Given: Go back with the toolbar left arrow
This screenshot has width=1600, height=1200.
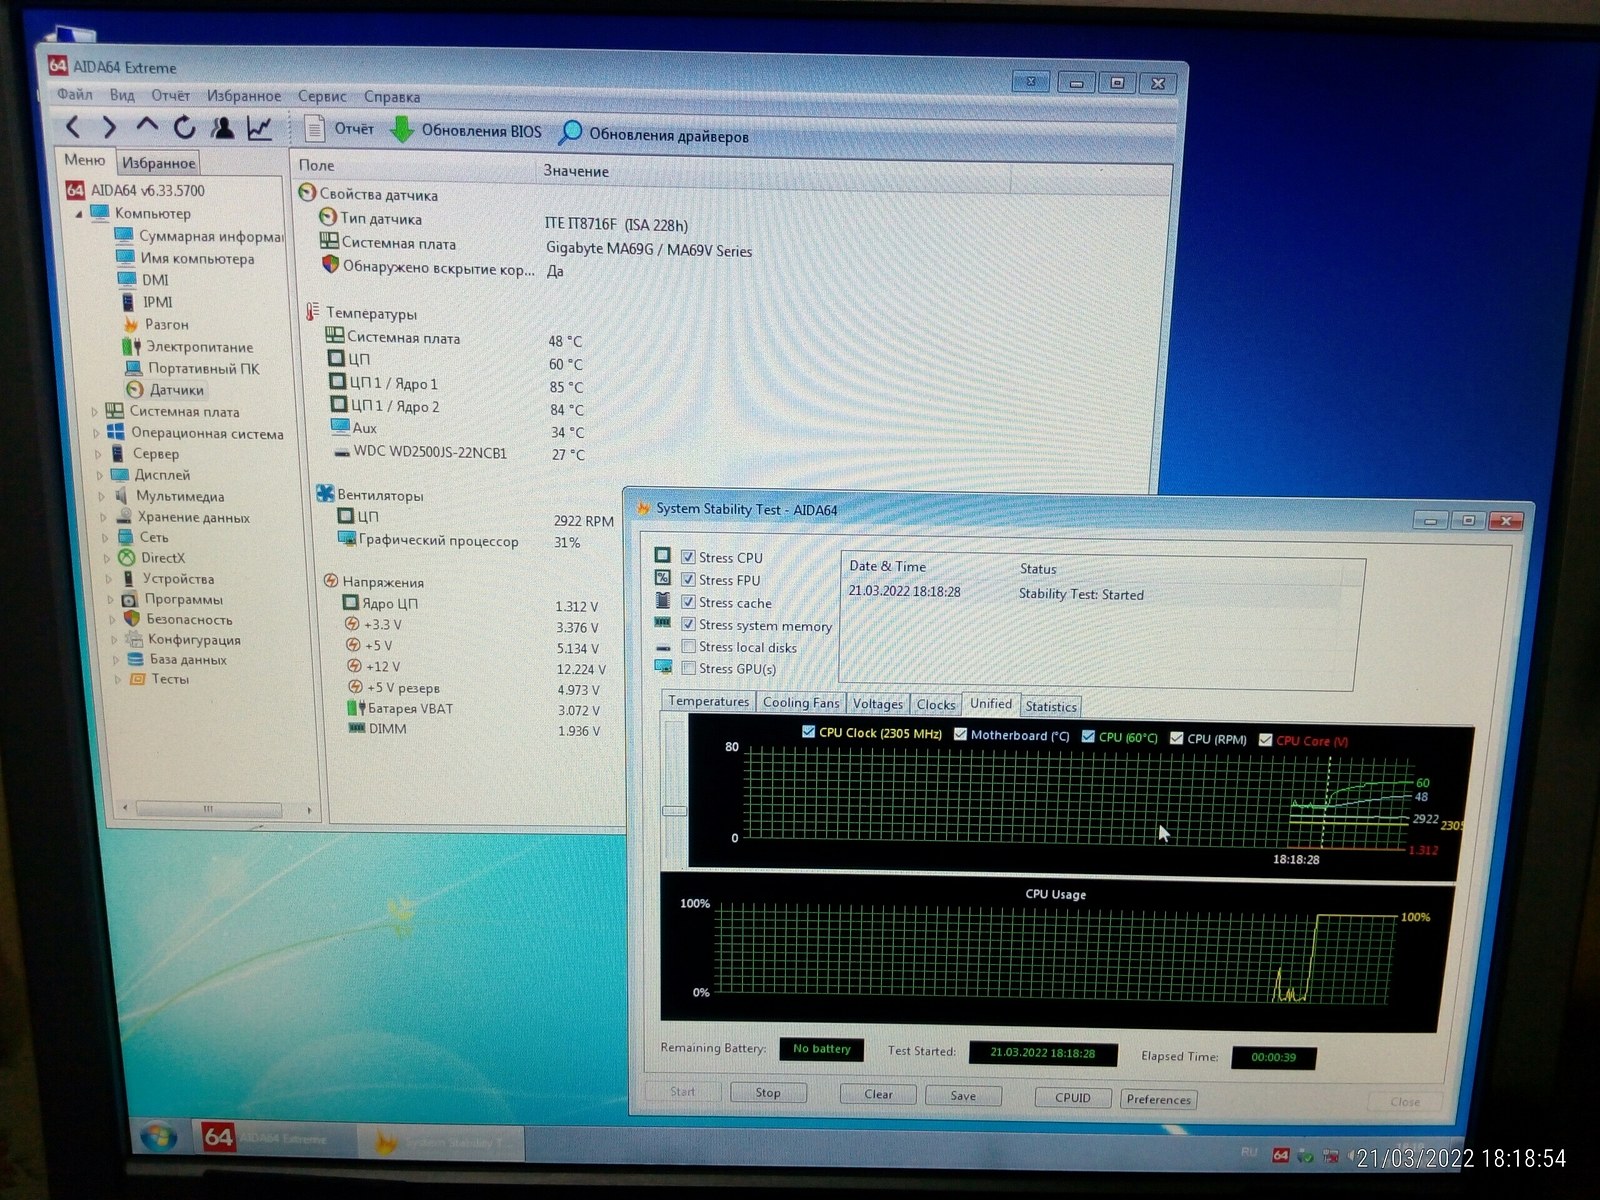Looking at the screenshot, I should tap(73, 127).
